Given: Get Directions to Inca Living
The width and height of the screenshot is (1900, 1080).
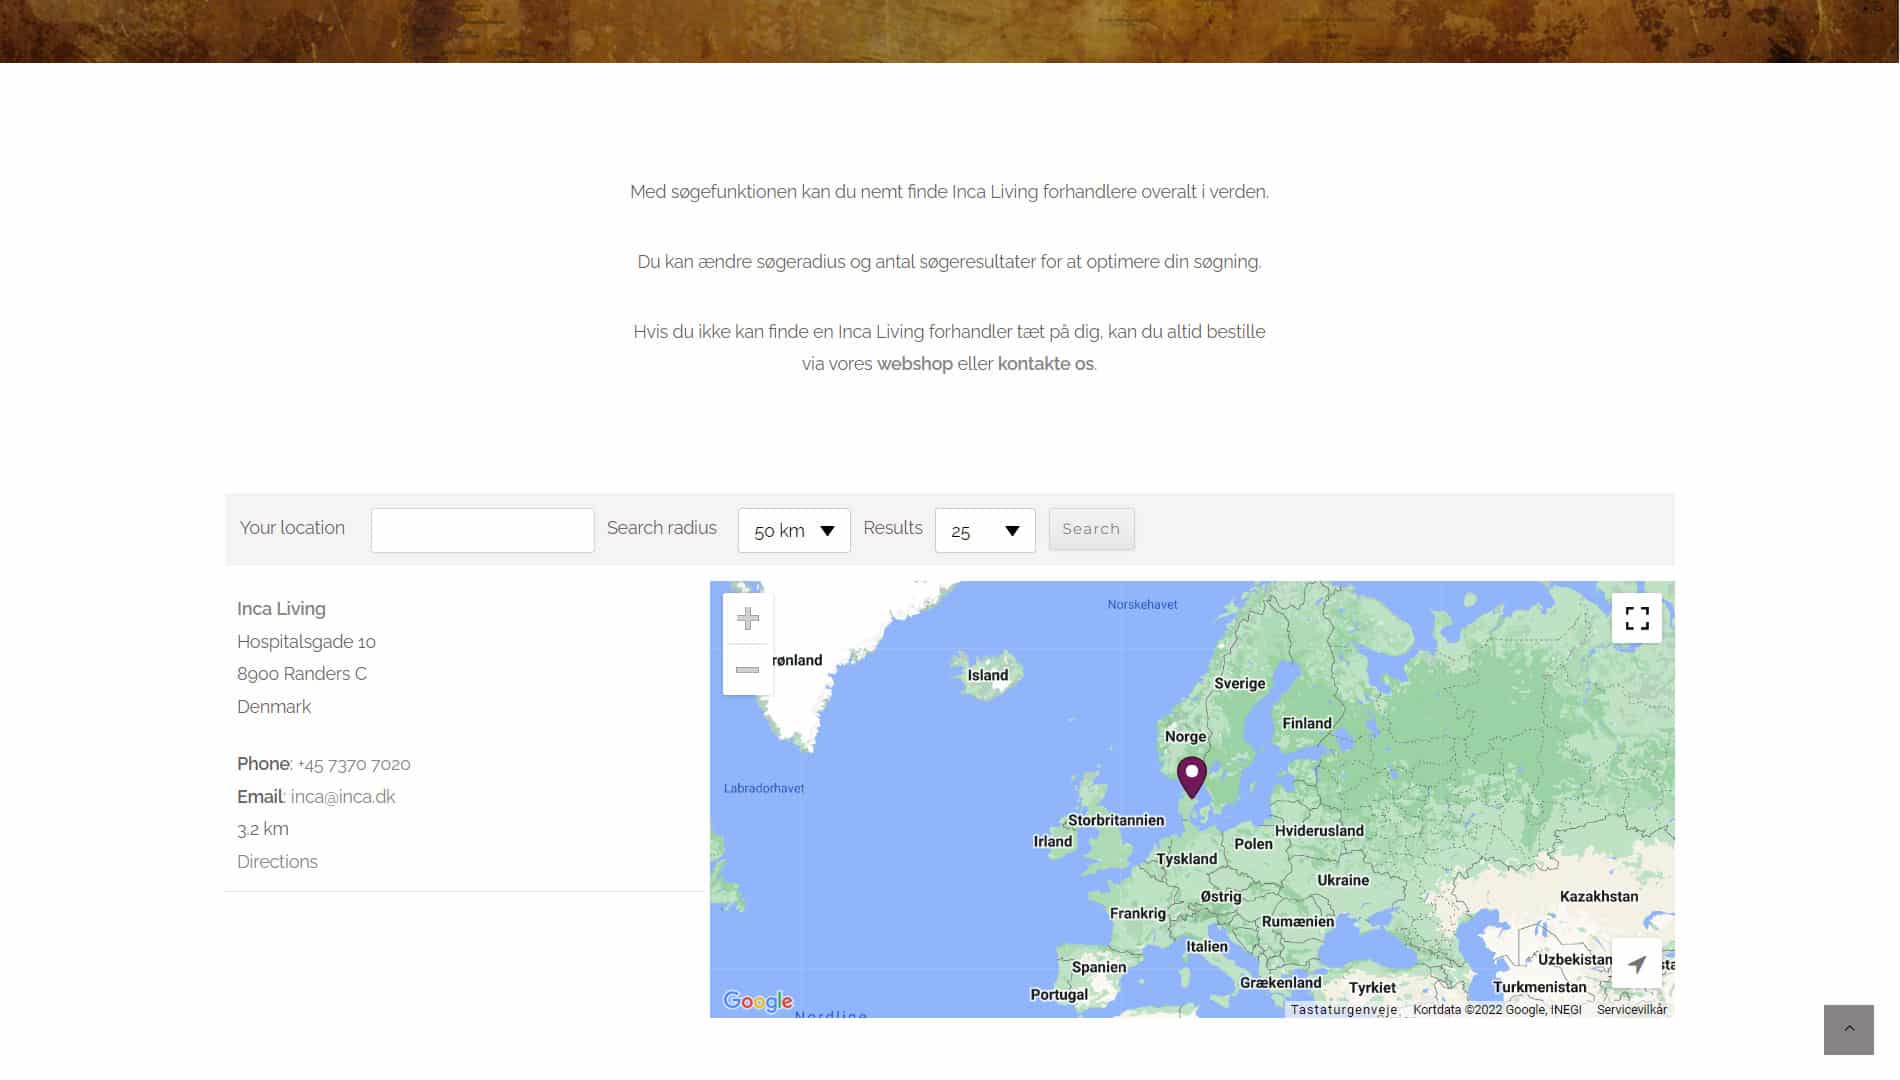Looking at the screenshot, I should 277,861.
